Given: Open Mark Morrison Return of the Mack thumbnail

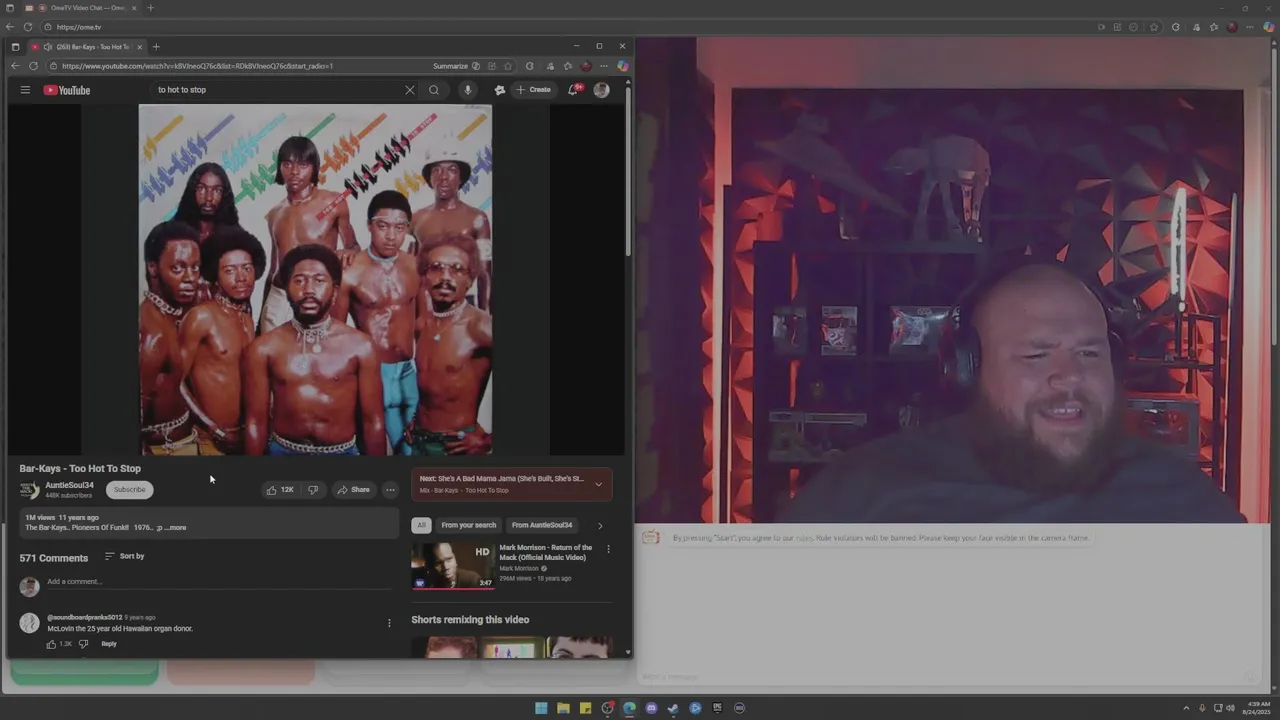Looking at the screenshot, I should [x=452, y=566].
